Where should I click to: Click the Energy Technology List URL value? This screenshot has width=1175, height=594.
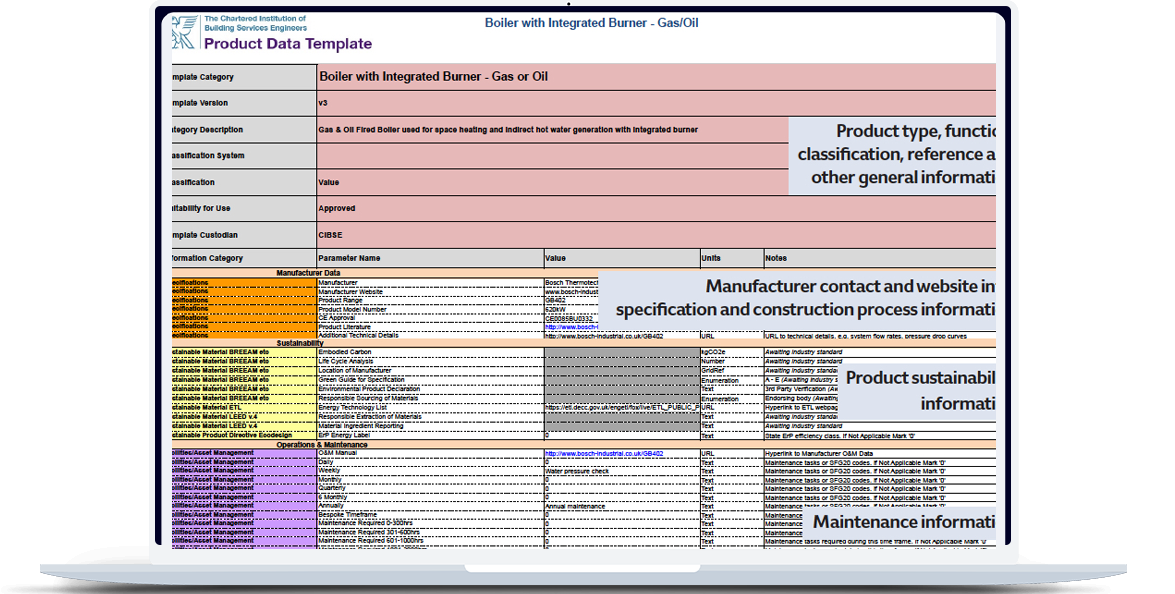621,408
